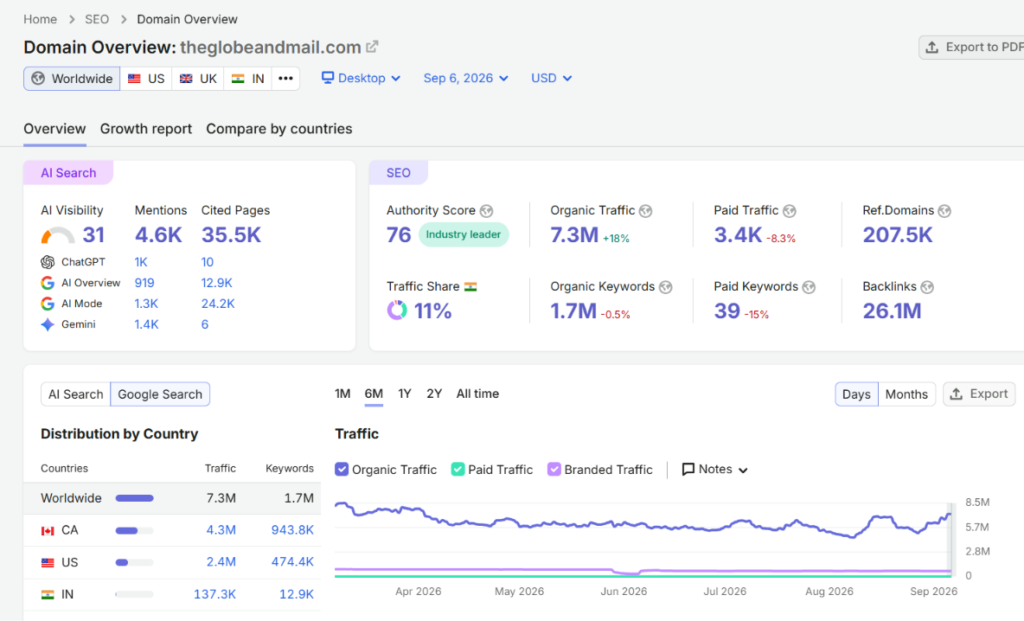This screenshot has width=1024, height=621.
Task: Switch to the Growth report tab
Action: [x=146, y=129]
